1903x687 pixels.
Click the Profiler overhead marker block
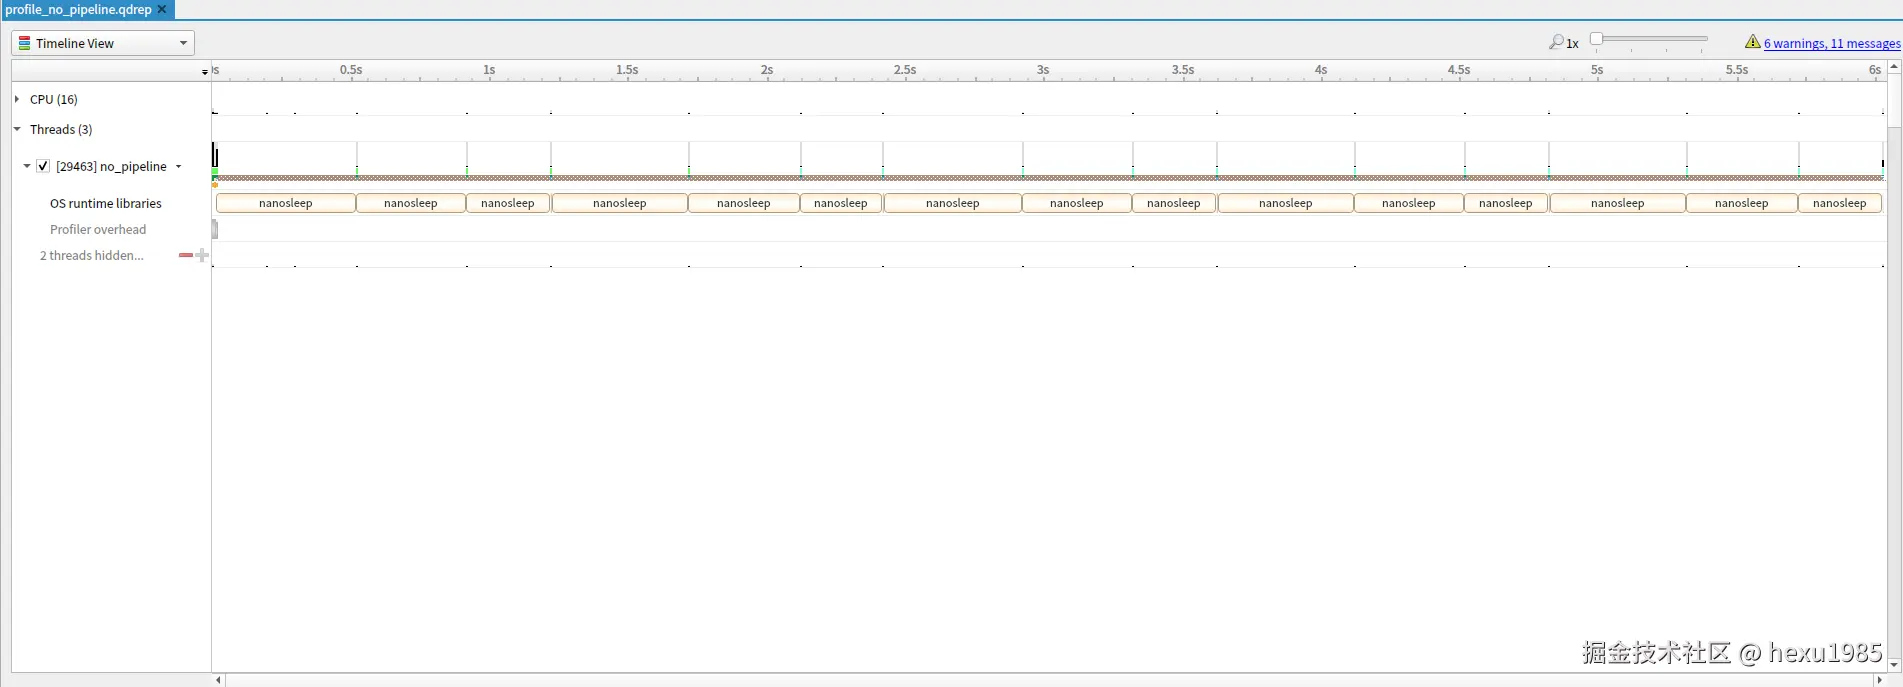tap(215, 229)
